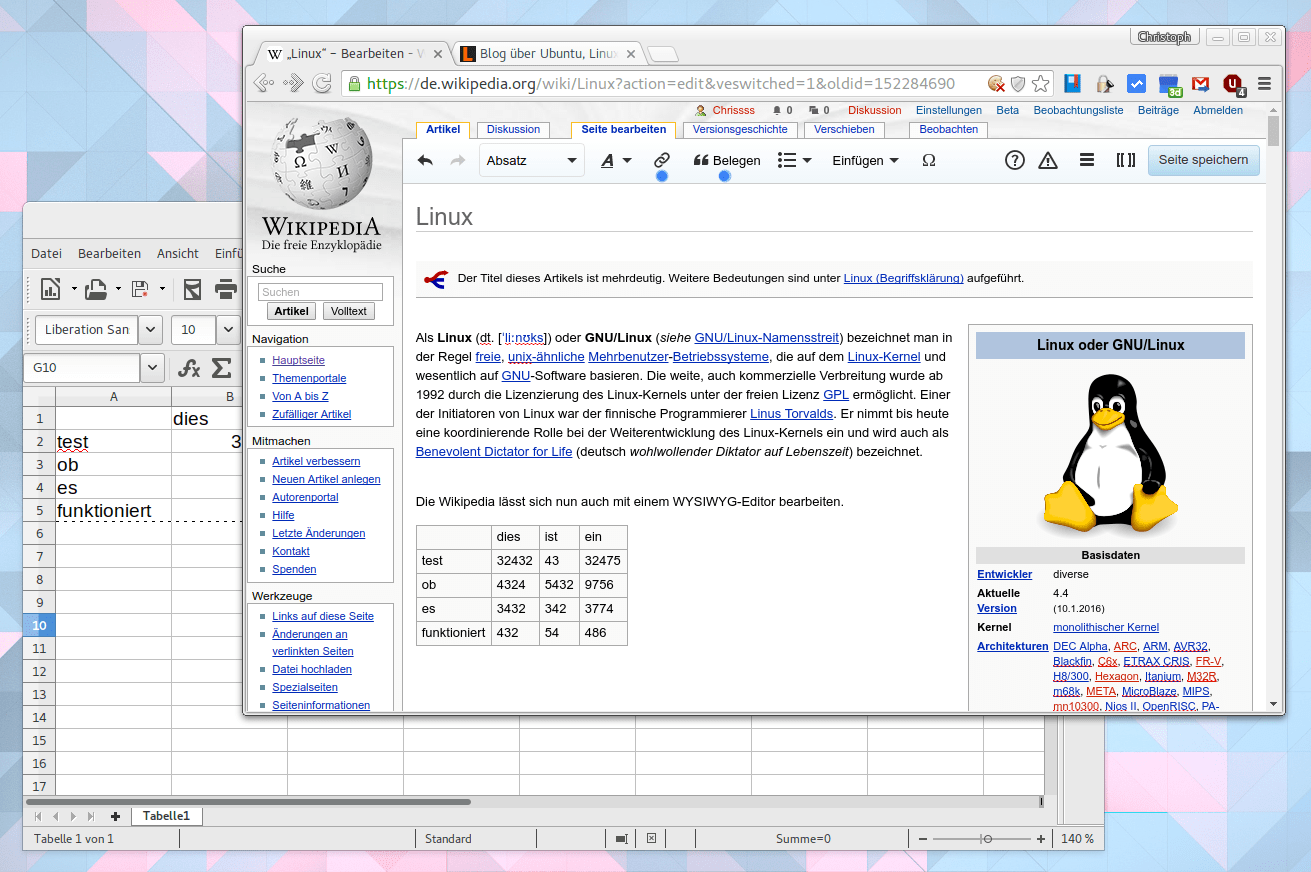1311x872 pixels.
Task: Insert special character via the Ω icon
Action: pyautogui.click(x=928, y=160)
